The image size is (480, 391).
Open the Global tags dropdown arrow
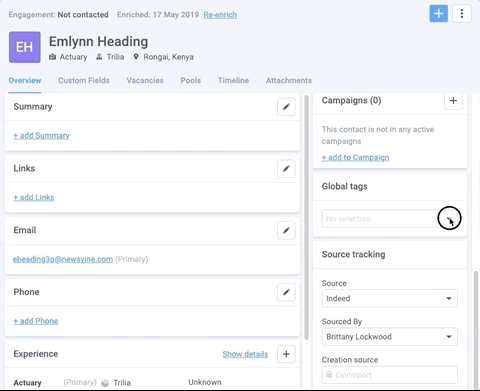pos(449,219)
